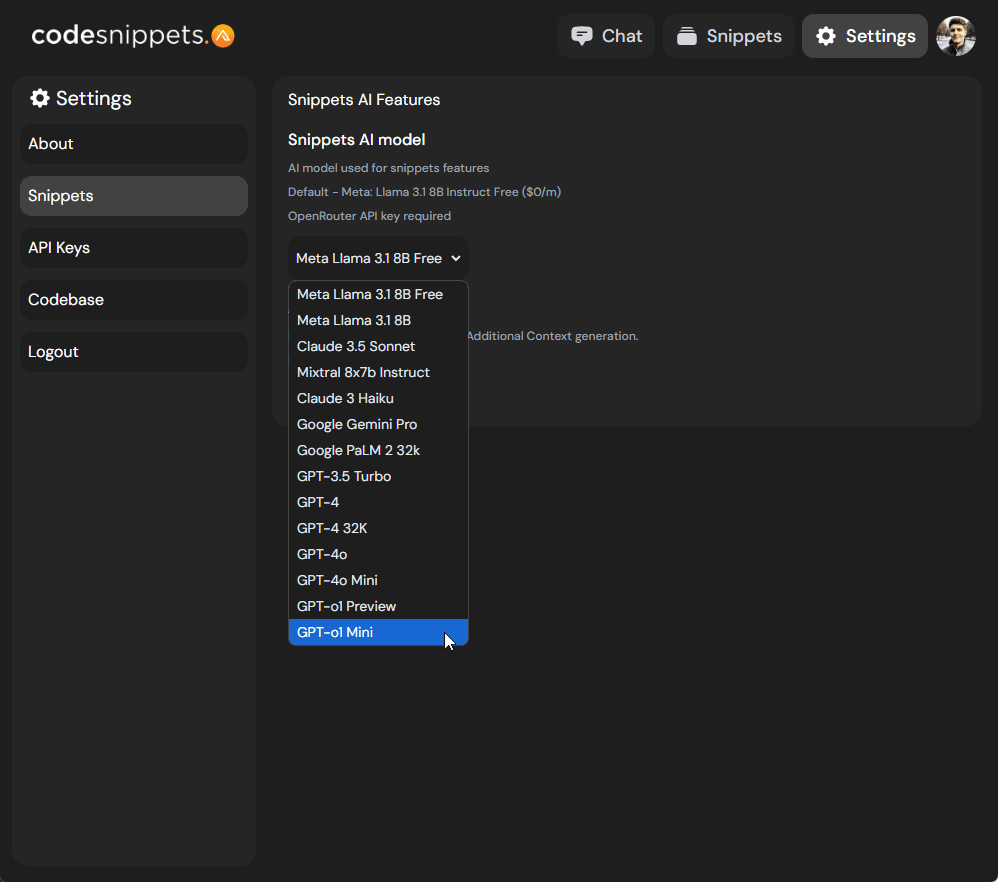Go to the Snippets page from header
Screen dimensions: 998x882
(729, 36)
